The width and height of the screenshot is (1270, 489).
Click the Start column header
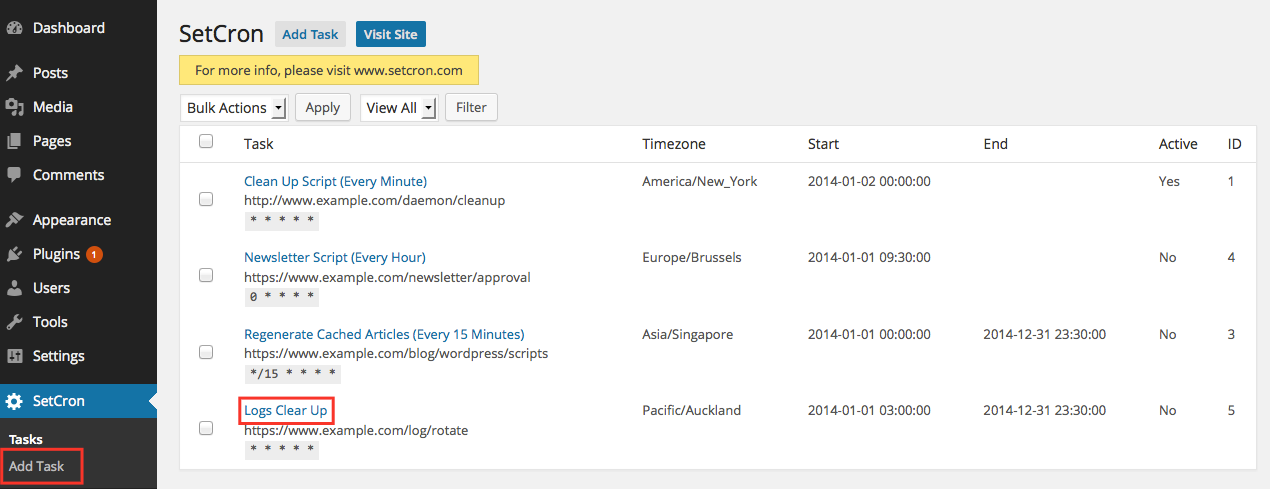click(x=823, y=144)
